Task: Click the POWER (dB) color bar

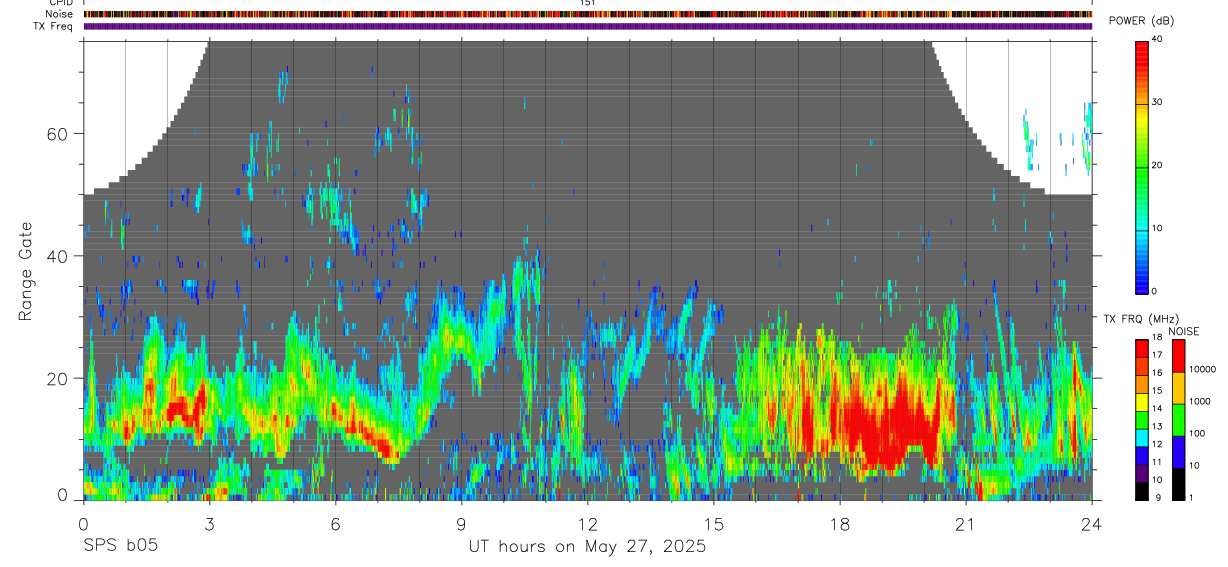Action: [1142, 166]
